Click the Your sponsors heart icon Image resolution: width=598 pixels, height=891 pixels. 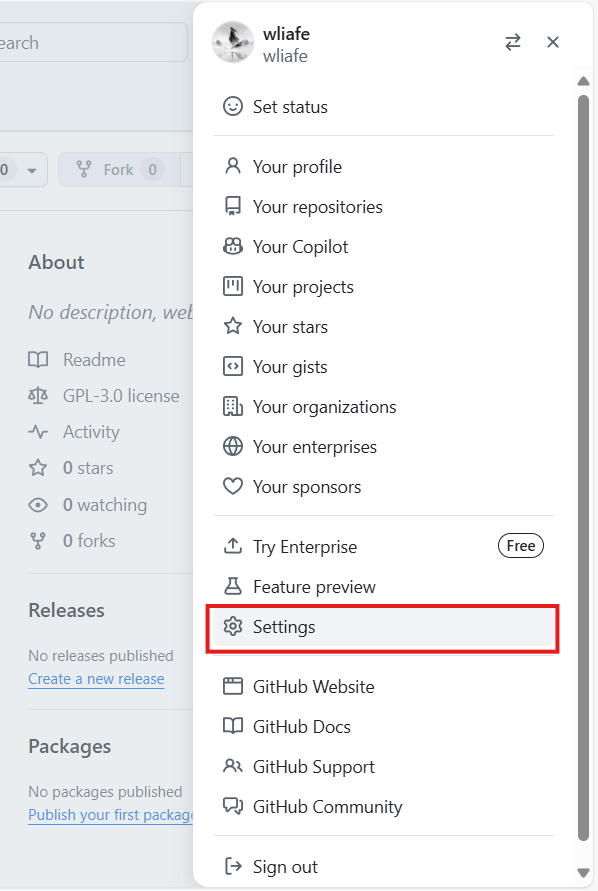point(232,486)
